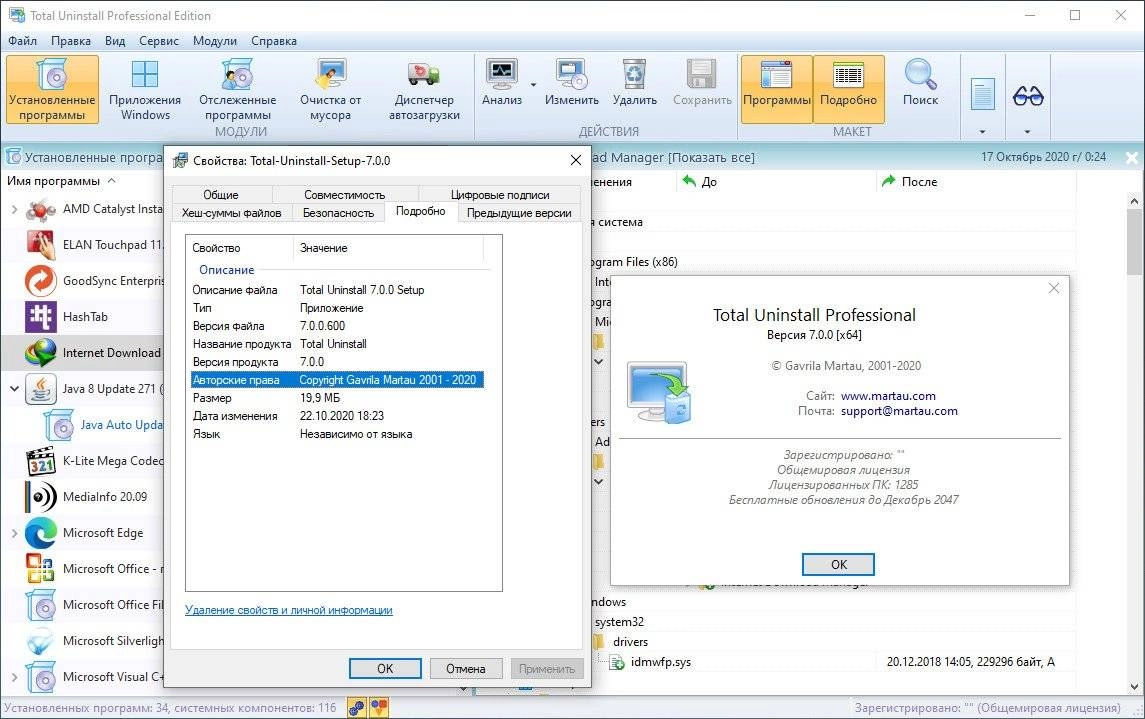
Task: Select the idmwfp.sys file entry
Action: [660, 662]
